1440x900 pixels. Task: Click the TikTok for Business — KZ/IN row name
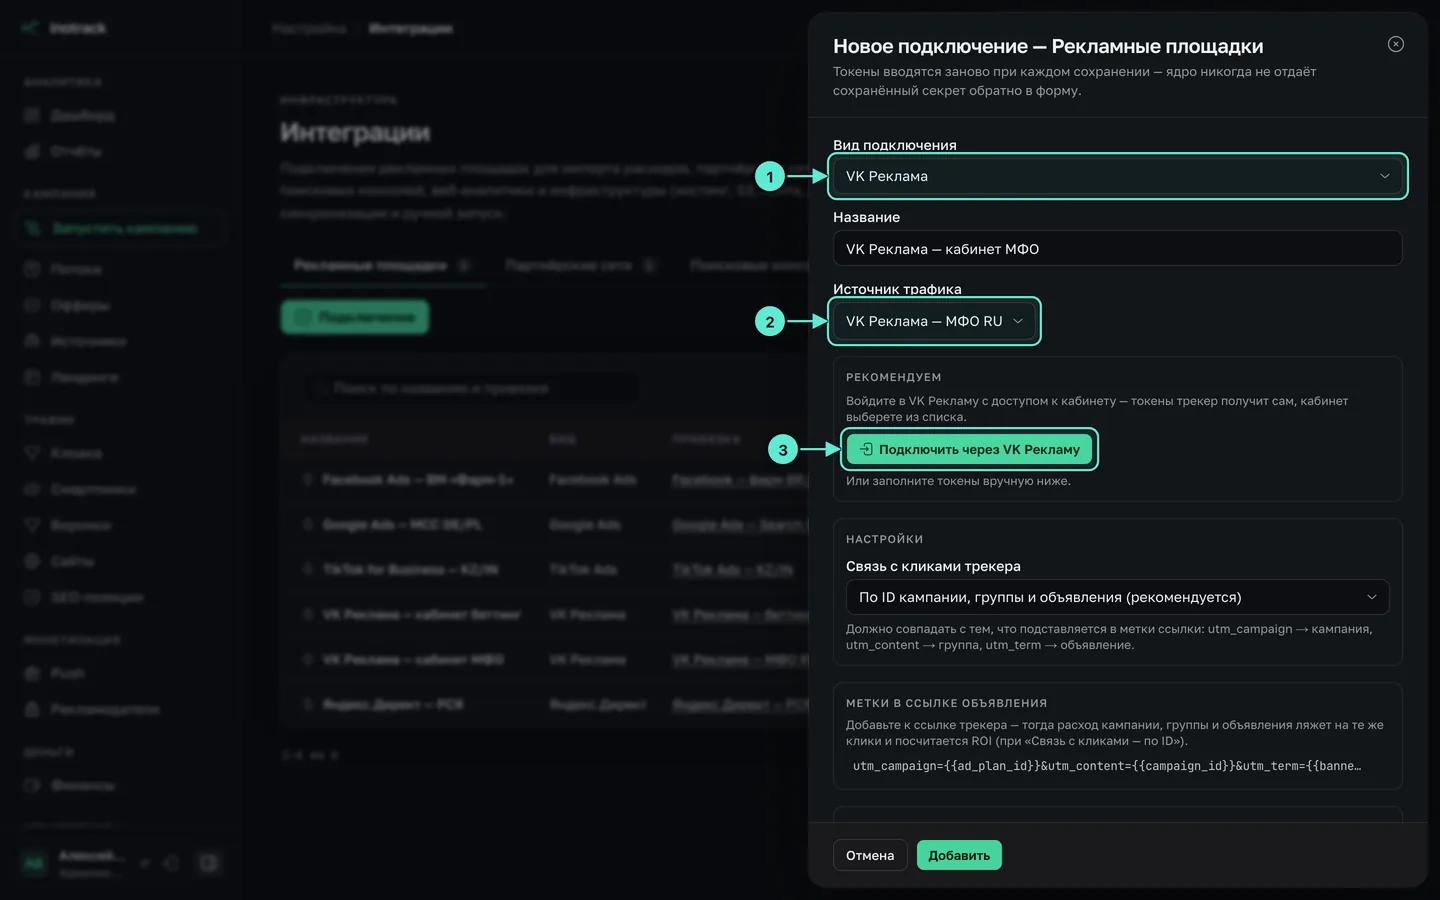coord(410,569)
